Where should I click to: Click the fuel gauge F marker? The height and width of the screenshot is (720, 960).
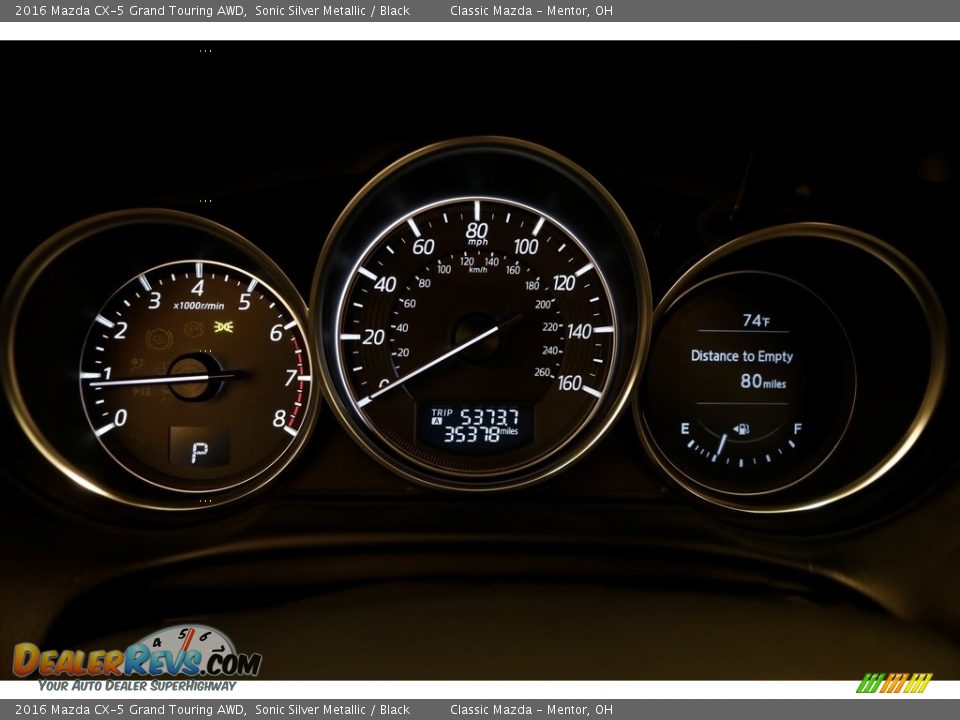[x=797, y=429]
